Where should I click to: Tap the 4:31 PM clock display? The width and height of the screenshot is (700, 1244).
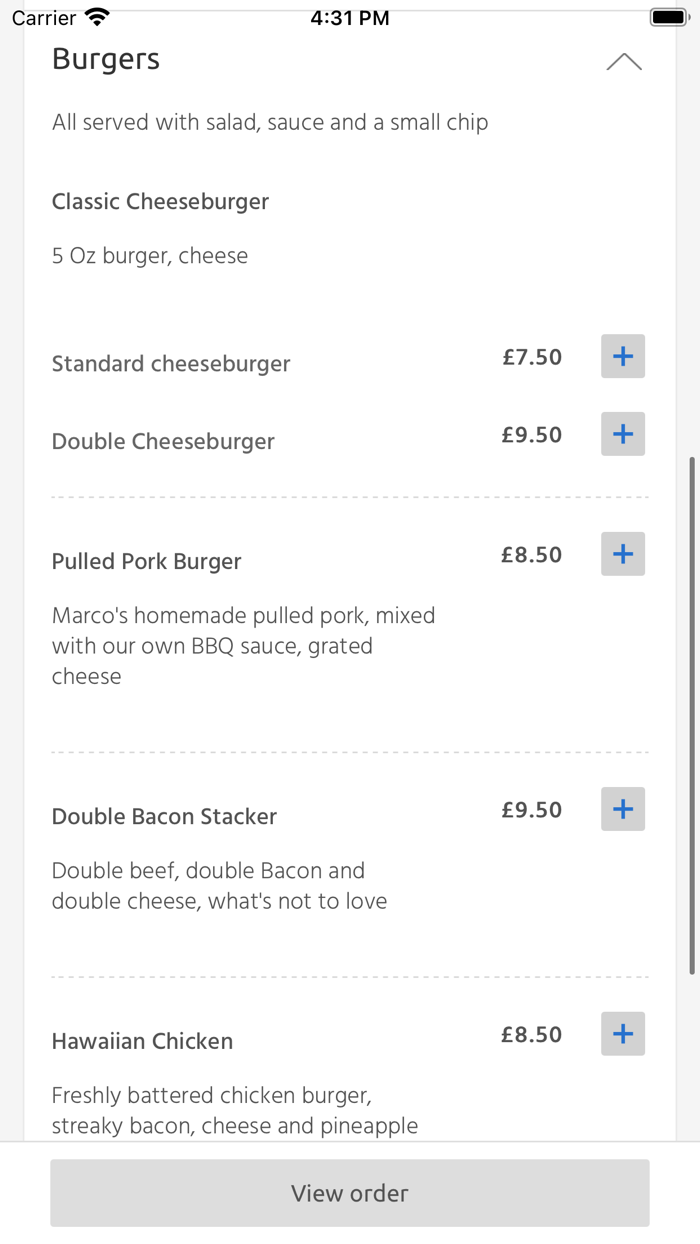point(350,16)
